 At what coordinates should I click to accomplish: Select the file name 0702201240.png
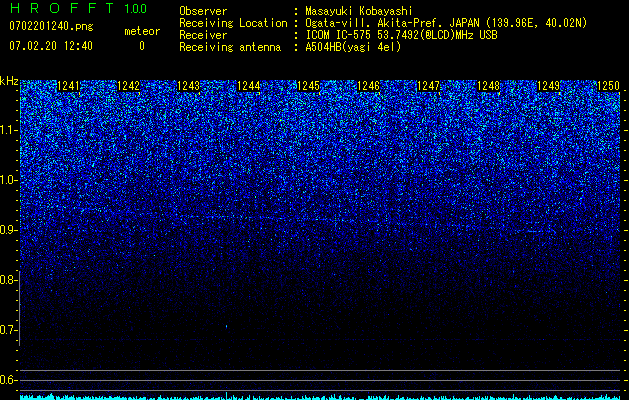click(x=51, y=27)
